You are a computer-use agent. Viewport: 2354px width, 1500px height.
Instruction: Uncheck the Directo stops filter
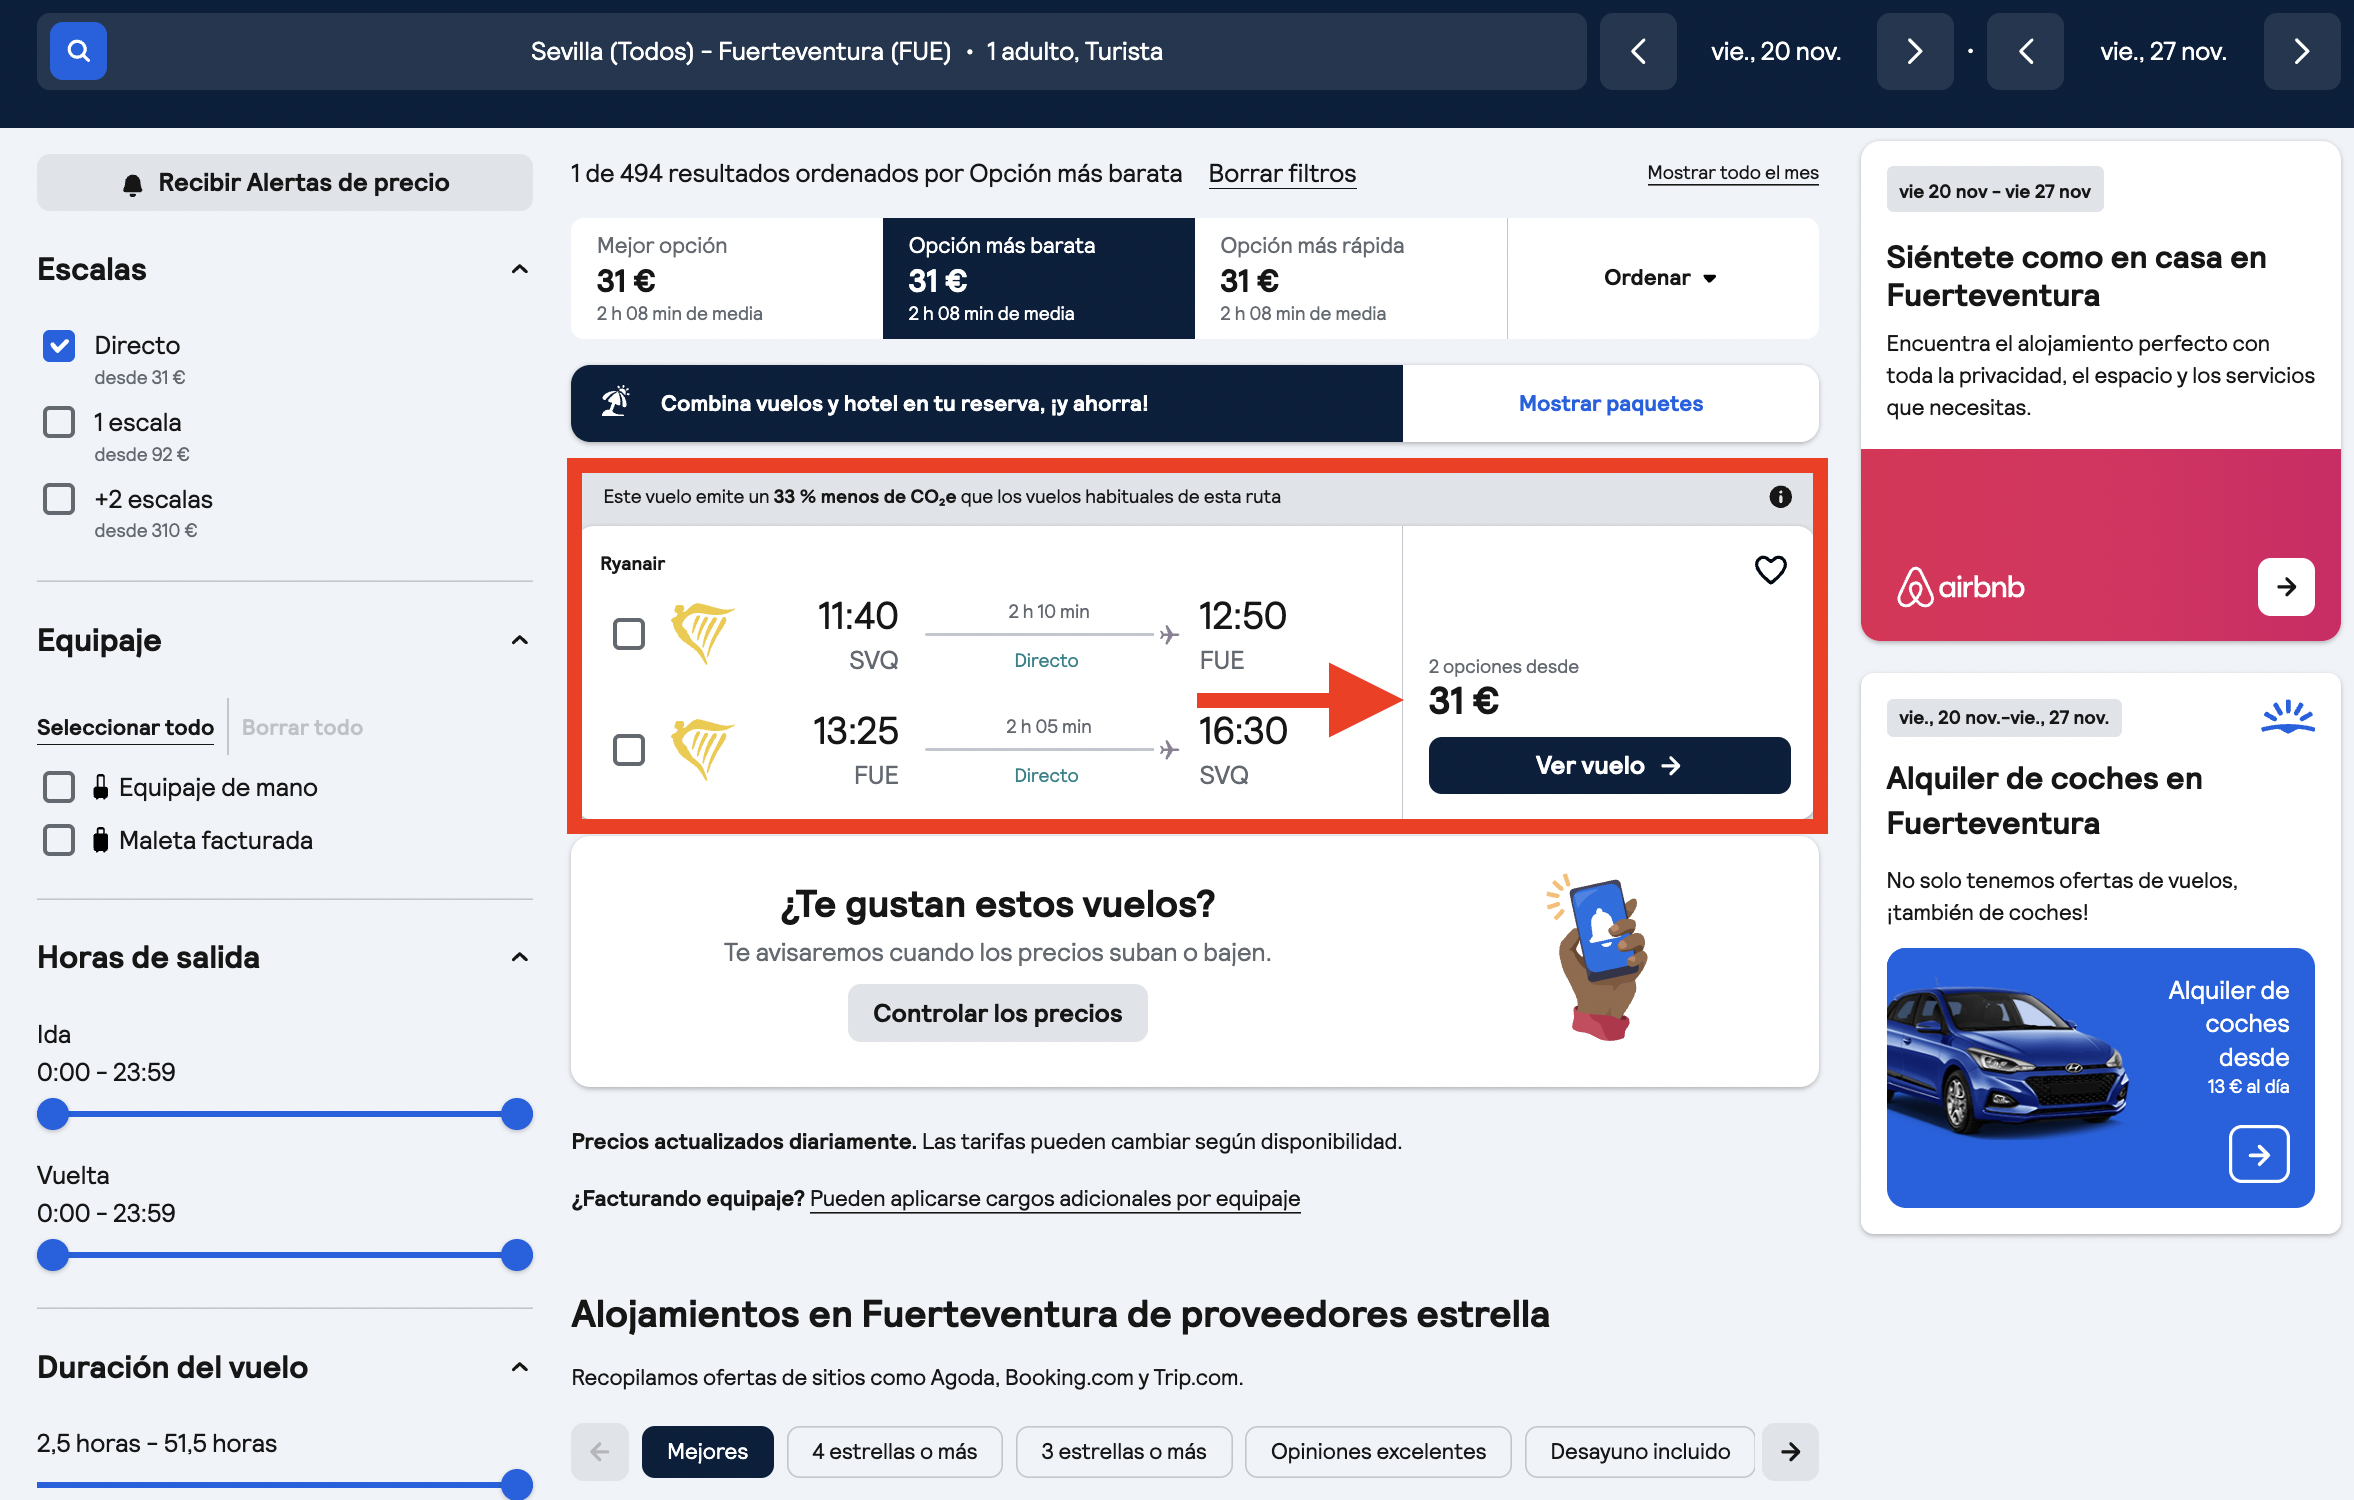pyautogui.click(x=59, y=346)
